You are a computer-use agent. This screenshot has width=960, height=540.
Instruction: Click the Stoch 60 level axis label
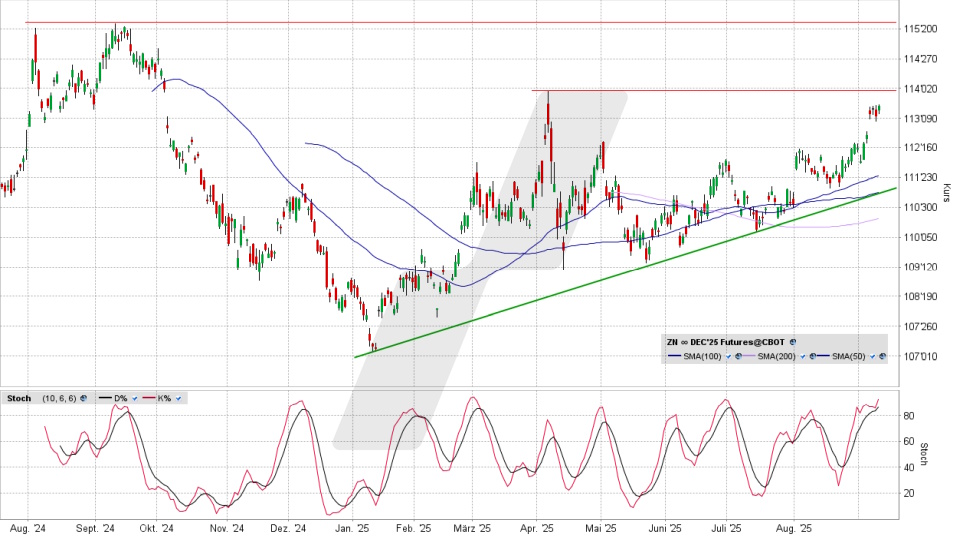[x=909, y=441]
